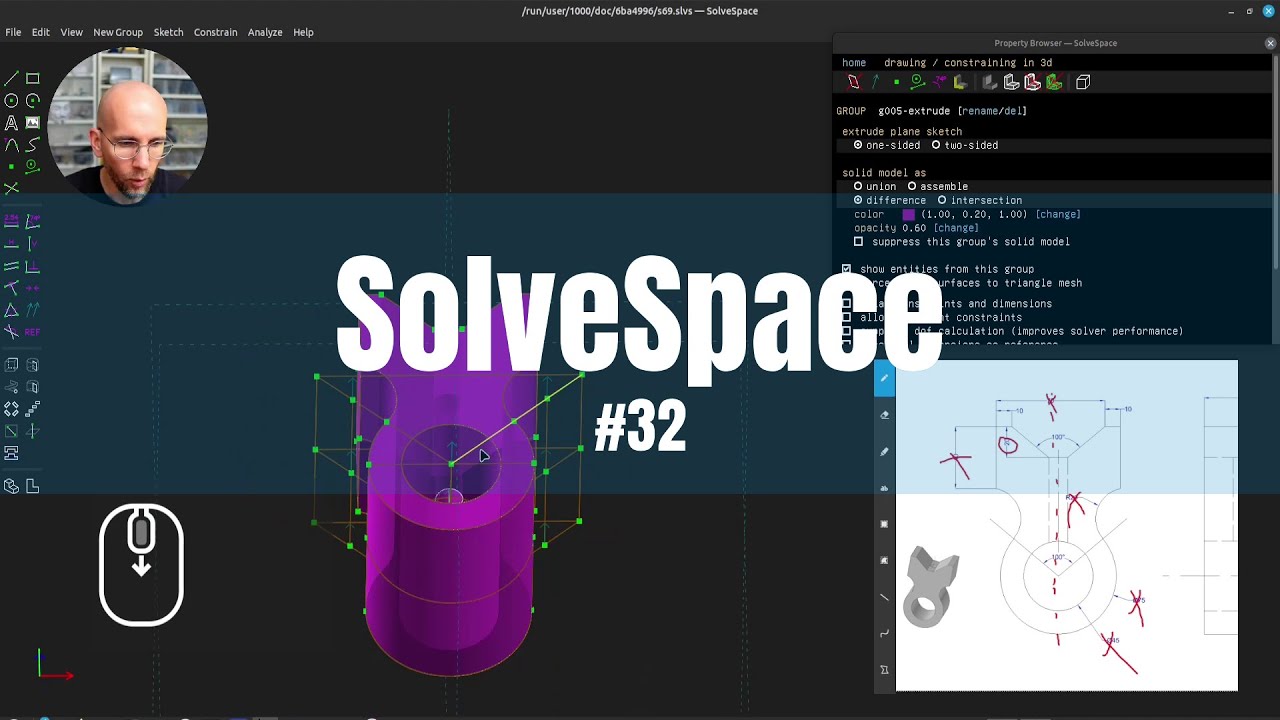Toggle the REF reference dimension tool
Image resolution: width=1280 pixels, height=720 pixels.
click(33, 331)
